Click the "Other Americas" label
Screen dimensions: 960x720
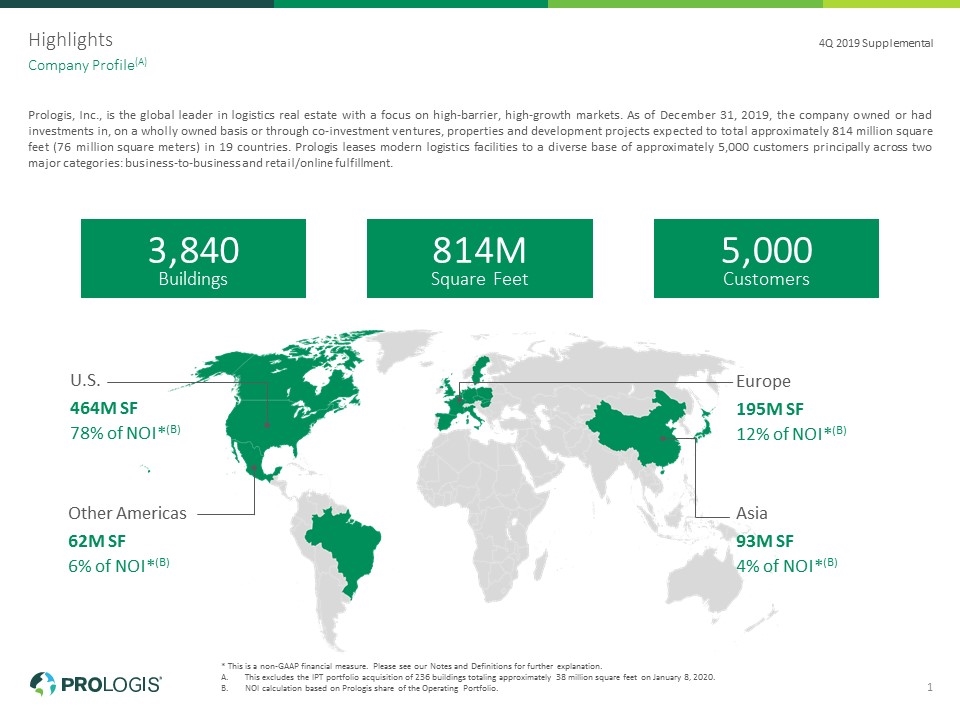(x=127, y=513)
